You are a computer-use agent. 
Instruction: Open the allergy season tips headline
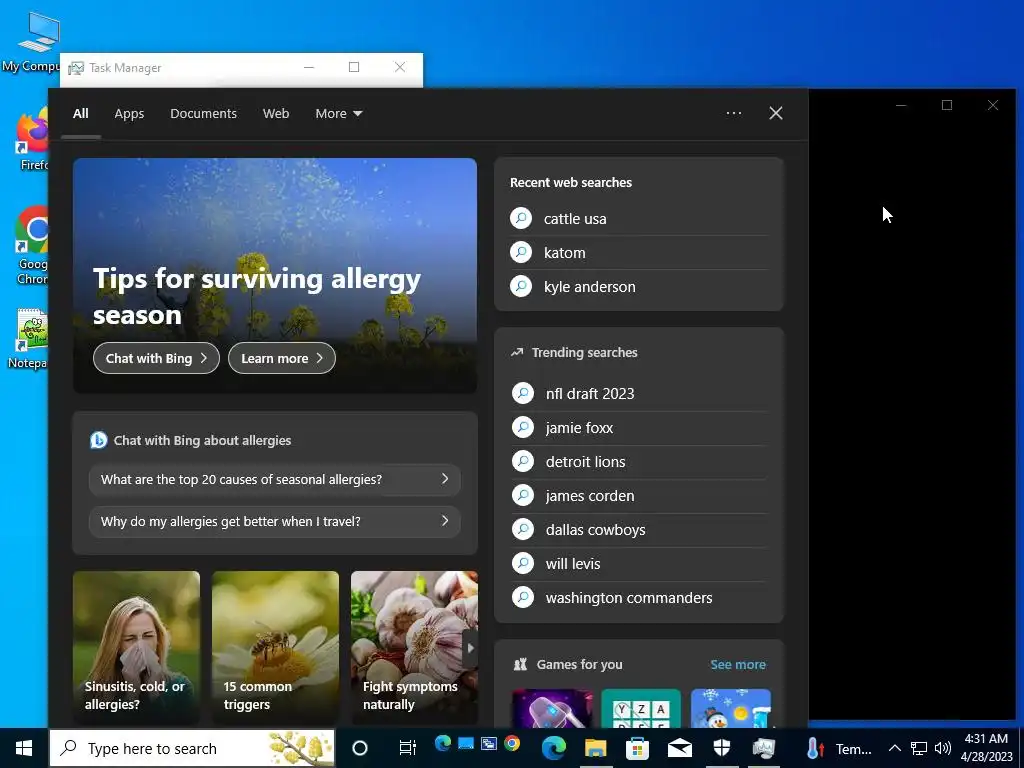point(257,296)
